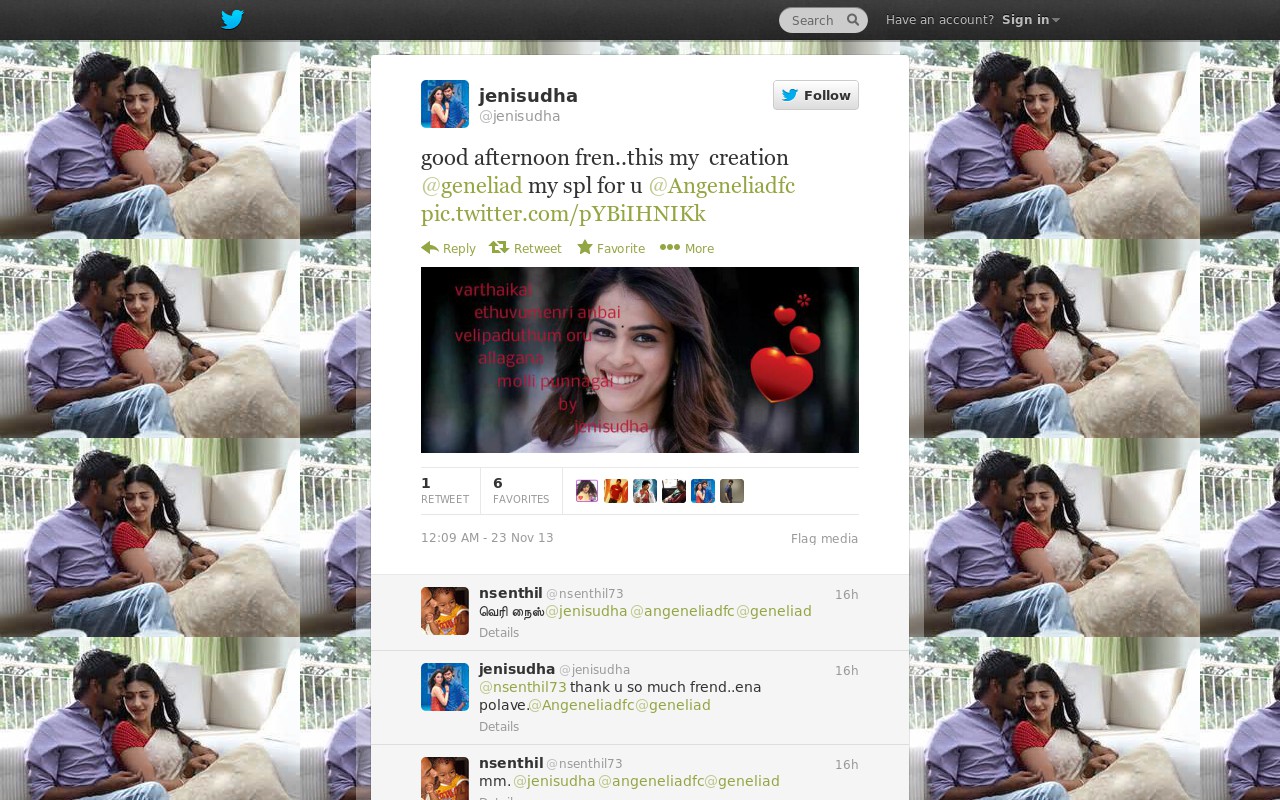Click nsenthil's avatar in first reply
Viewport: 1280px width, 800px height.
(445, 611)
